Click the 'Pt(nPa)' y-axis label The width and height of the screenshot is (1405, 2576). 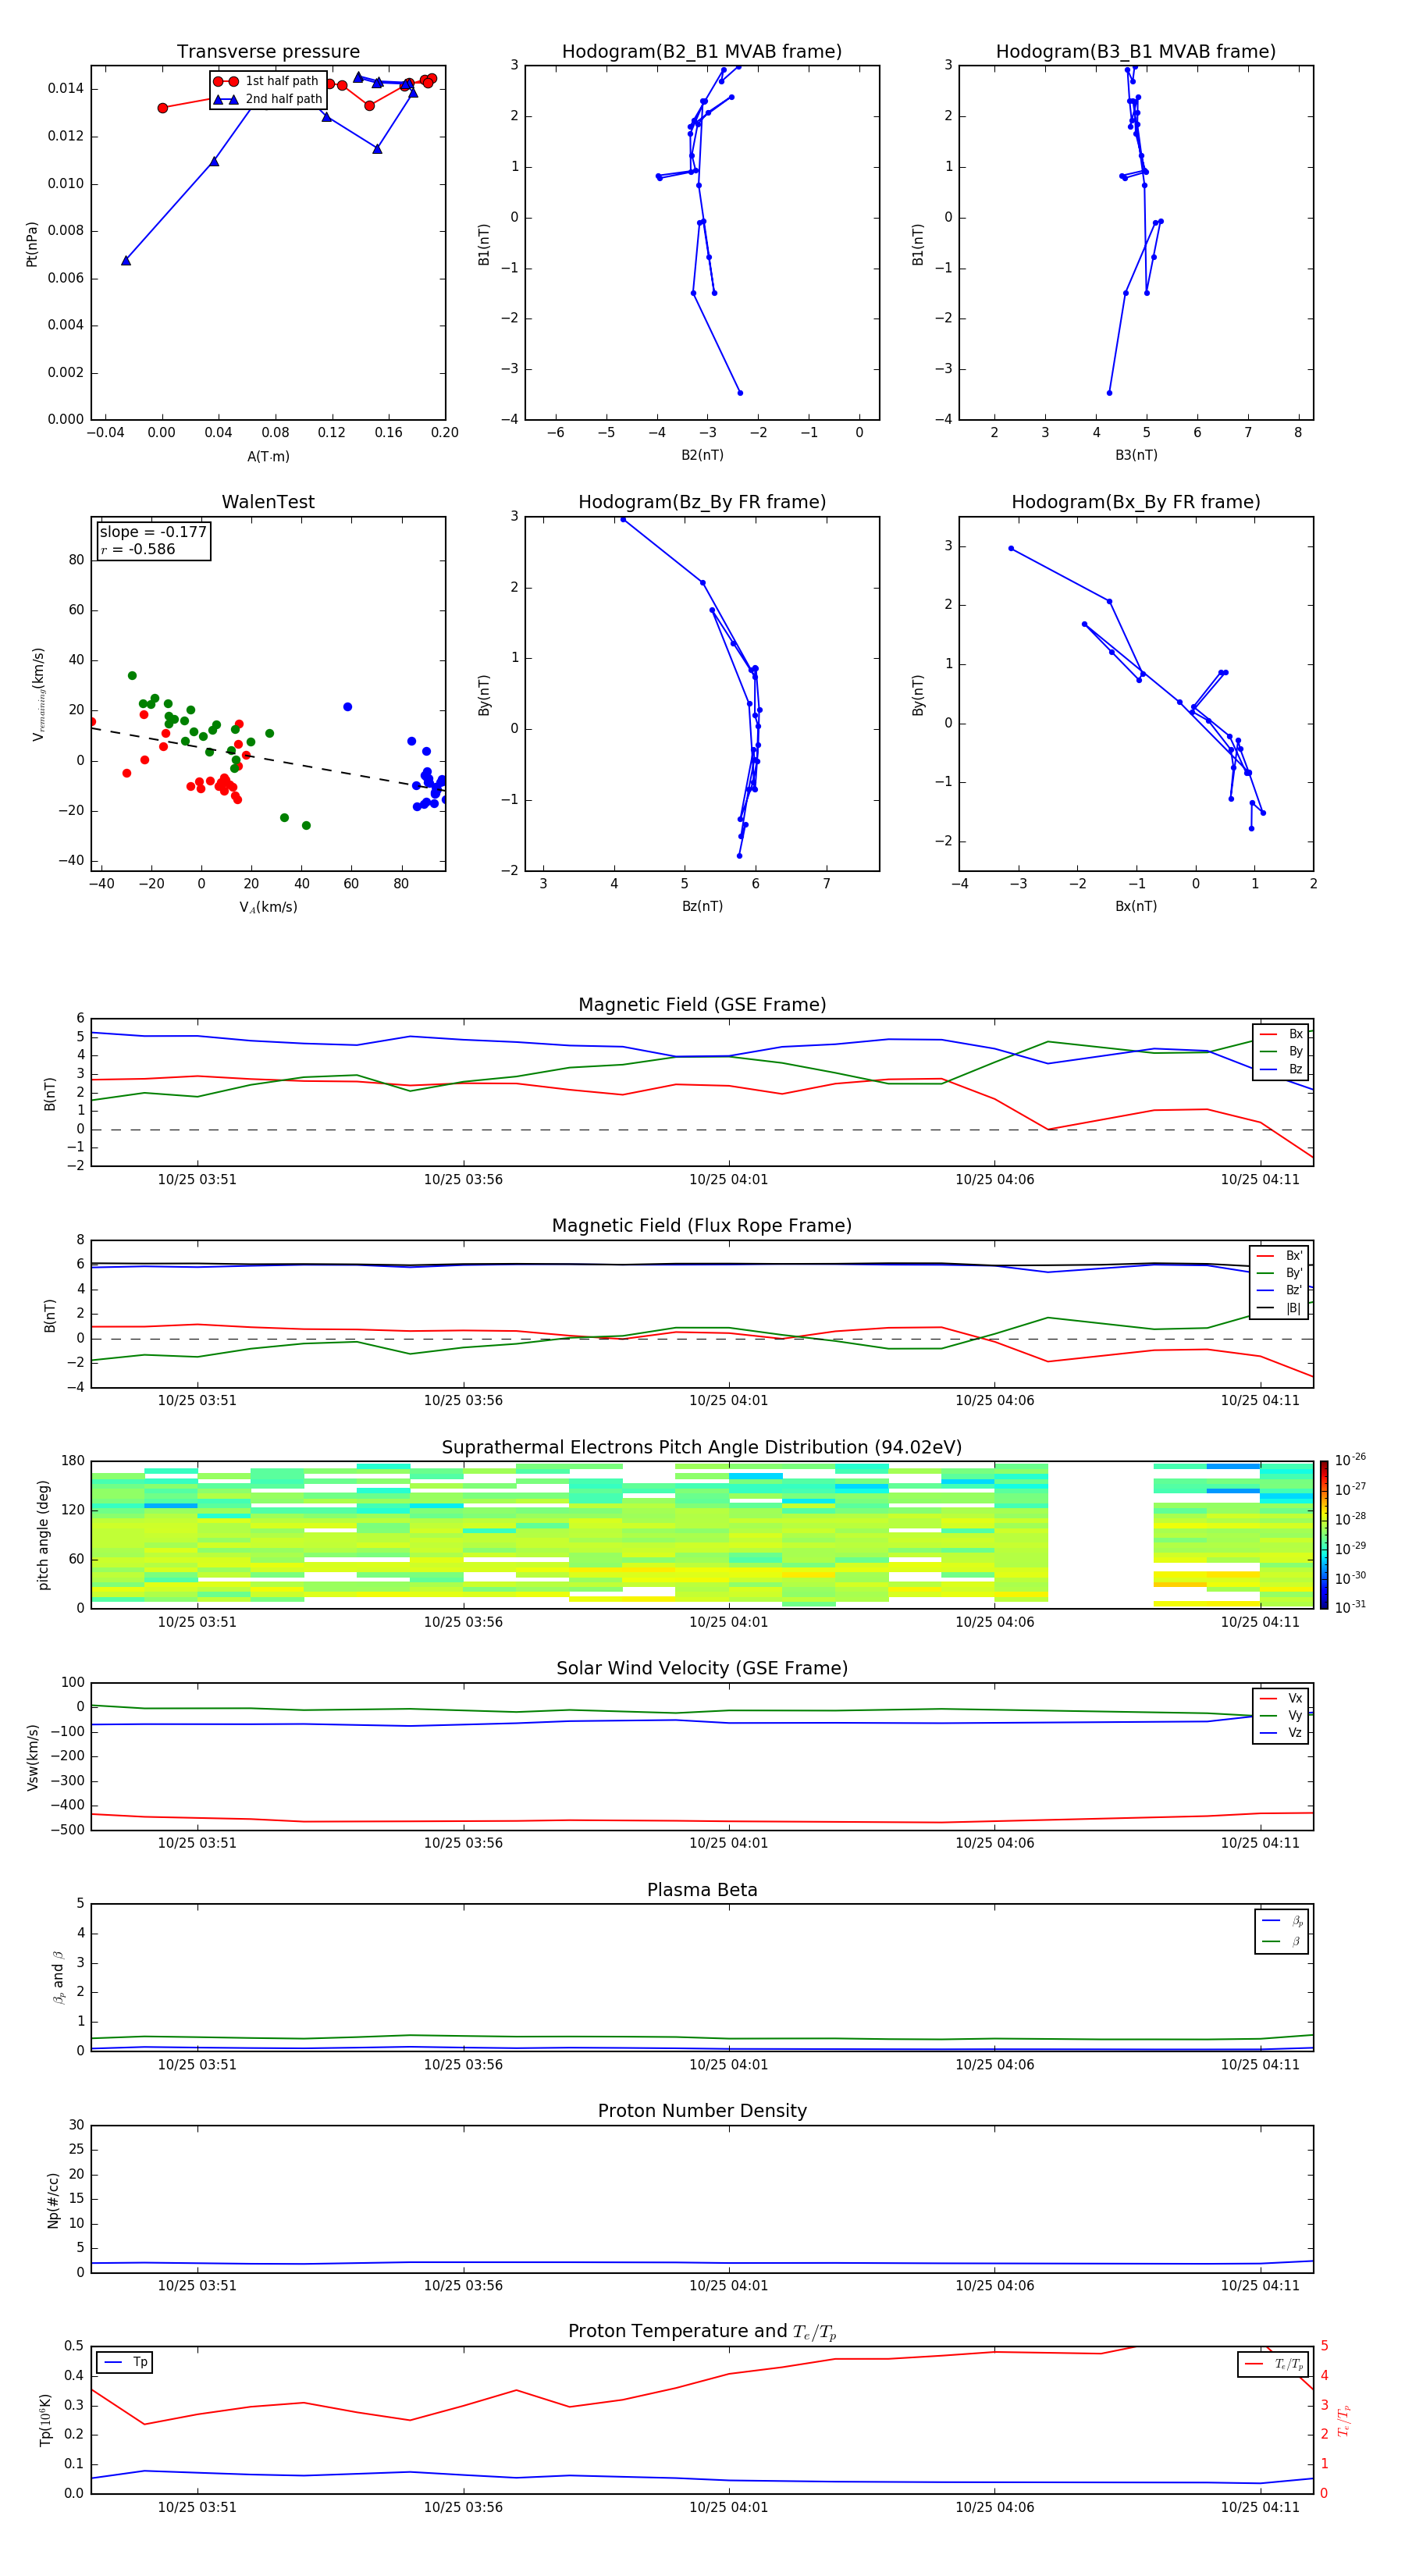click(x=32, y=243)
